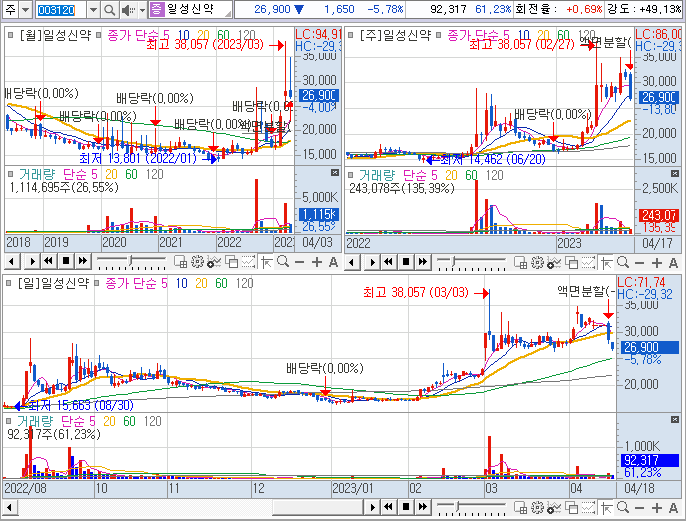Adjust the daily chart zoom slider

458,507
